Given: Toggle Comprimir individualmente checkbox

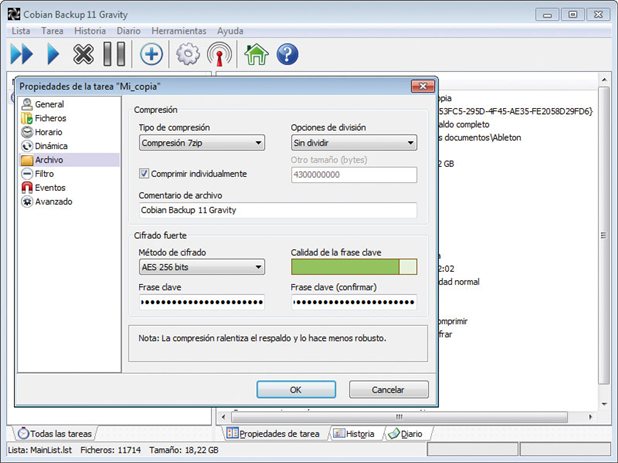Looking at the screenshot, I should (x=144, y=173).
